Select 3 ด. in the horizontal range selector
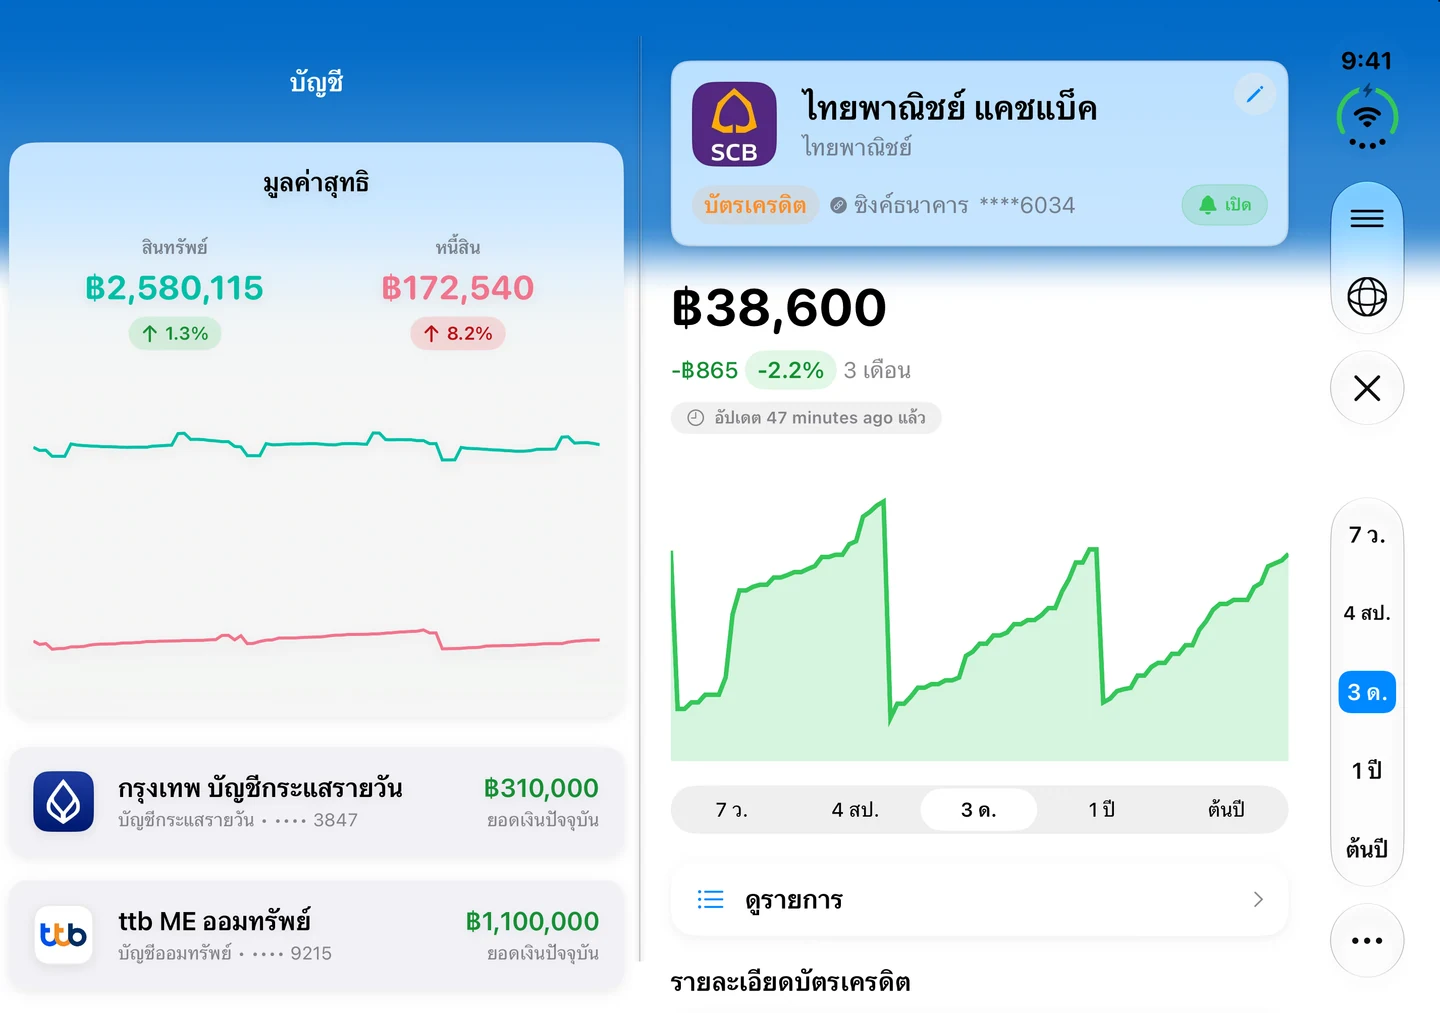1440x1013 pixels. pyautogui.click(x=979, y=810)
